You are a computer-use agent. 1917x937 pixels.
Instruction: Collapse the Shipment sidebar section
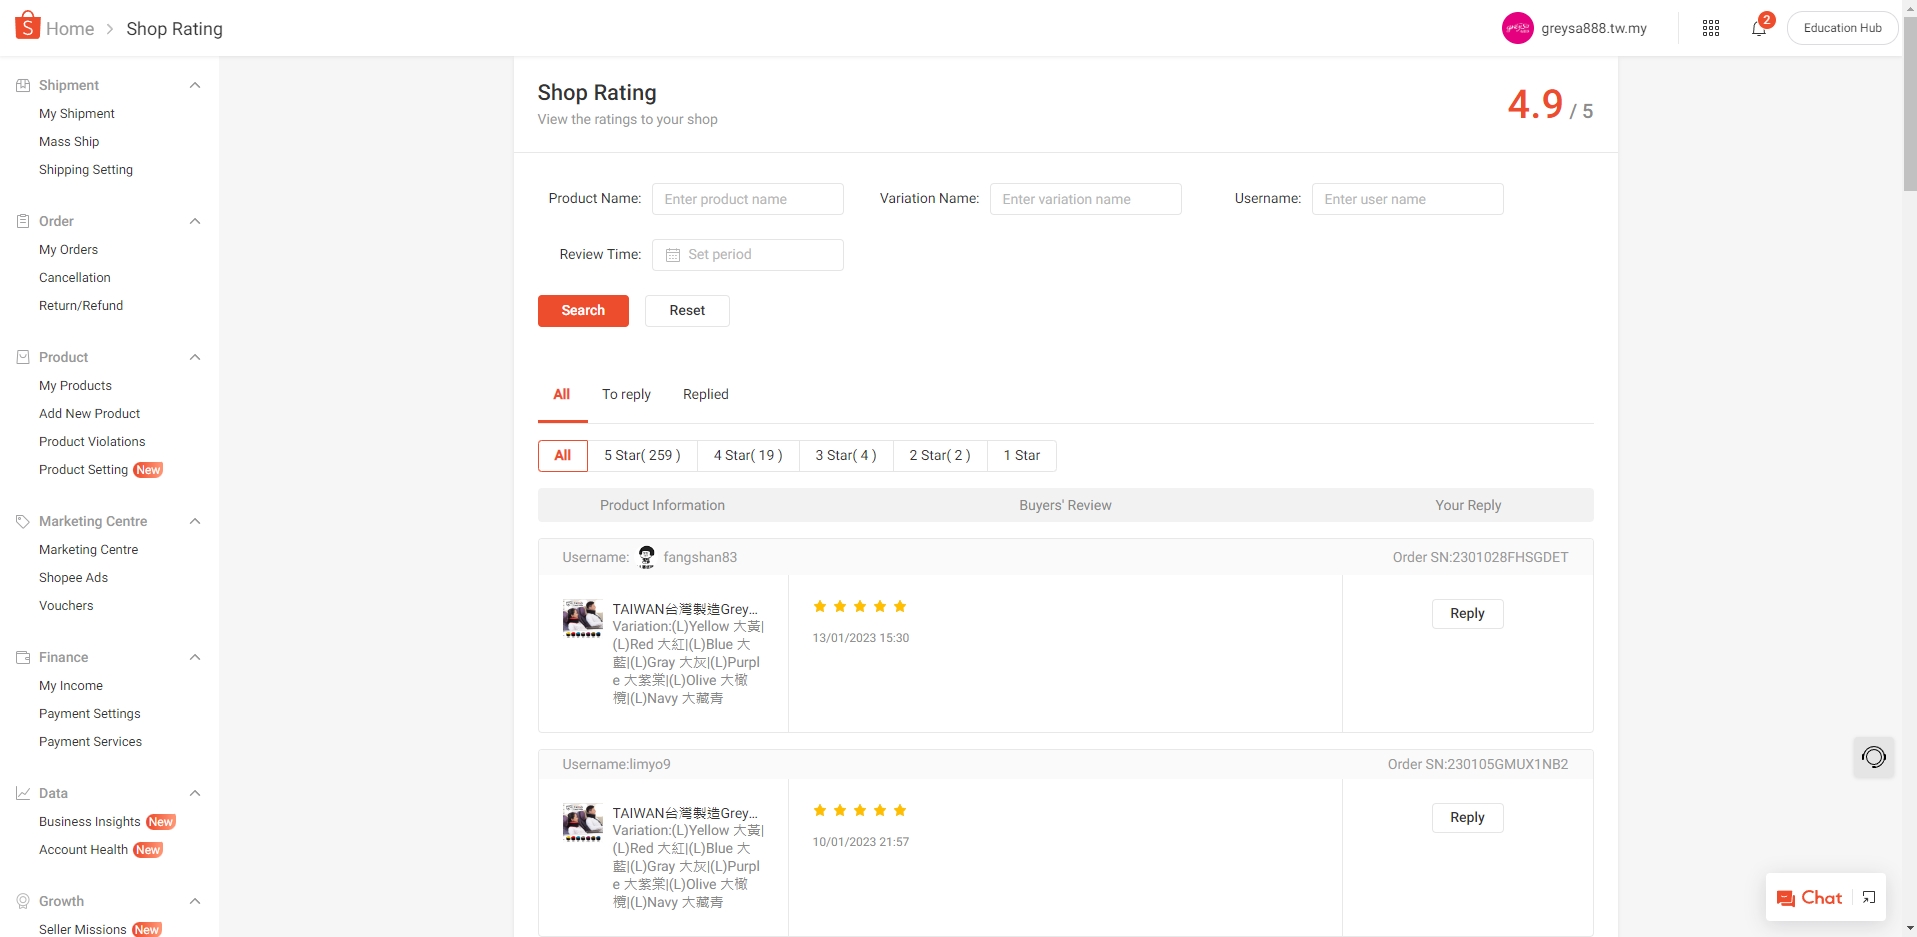click(x=195, y=85)
